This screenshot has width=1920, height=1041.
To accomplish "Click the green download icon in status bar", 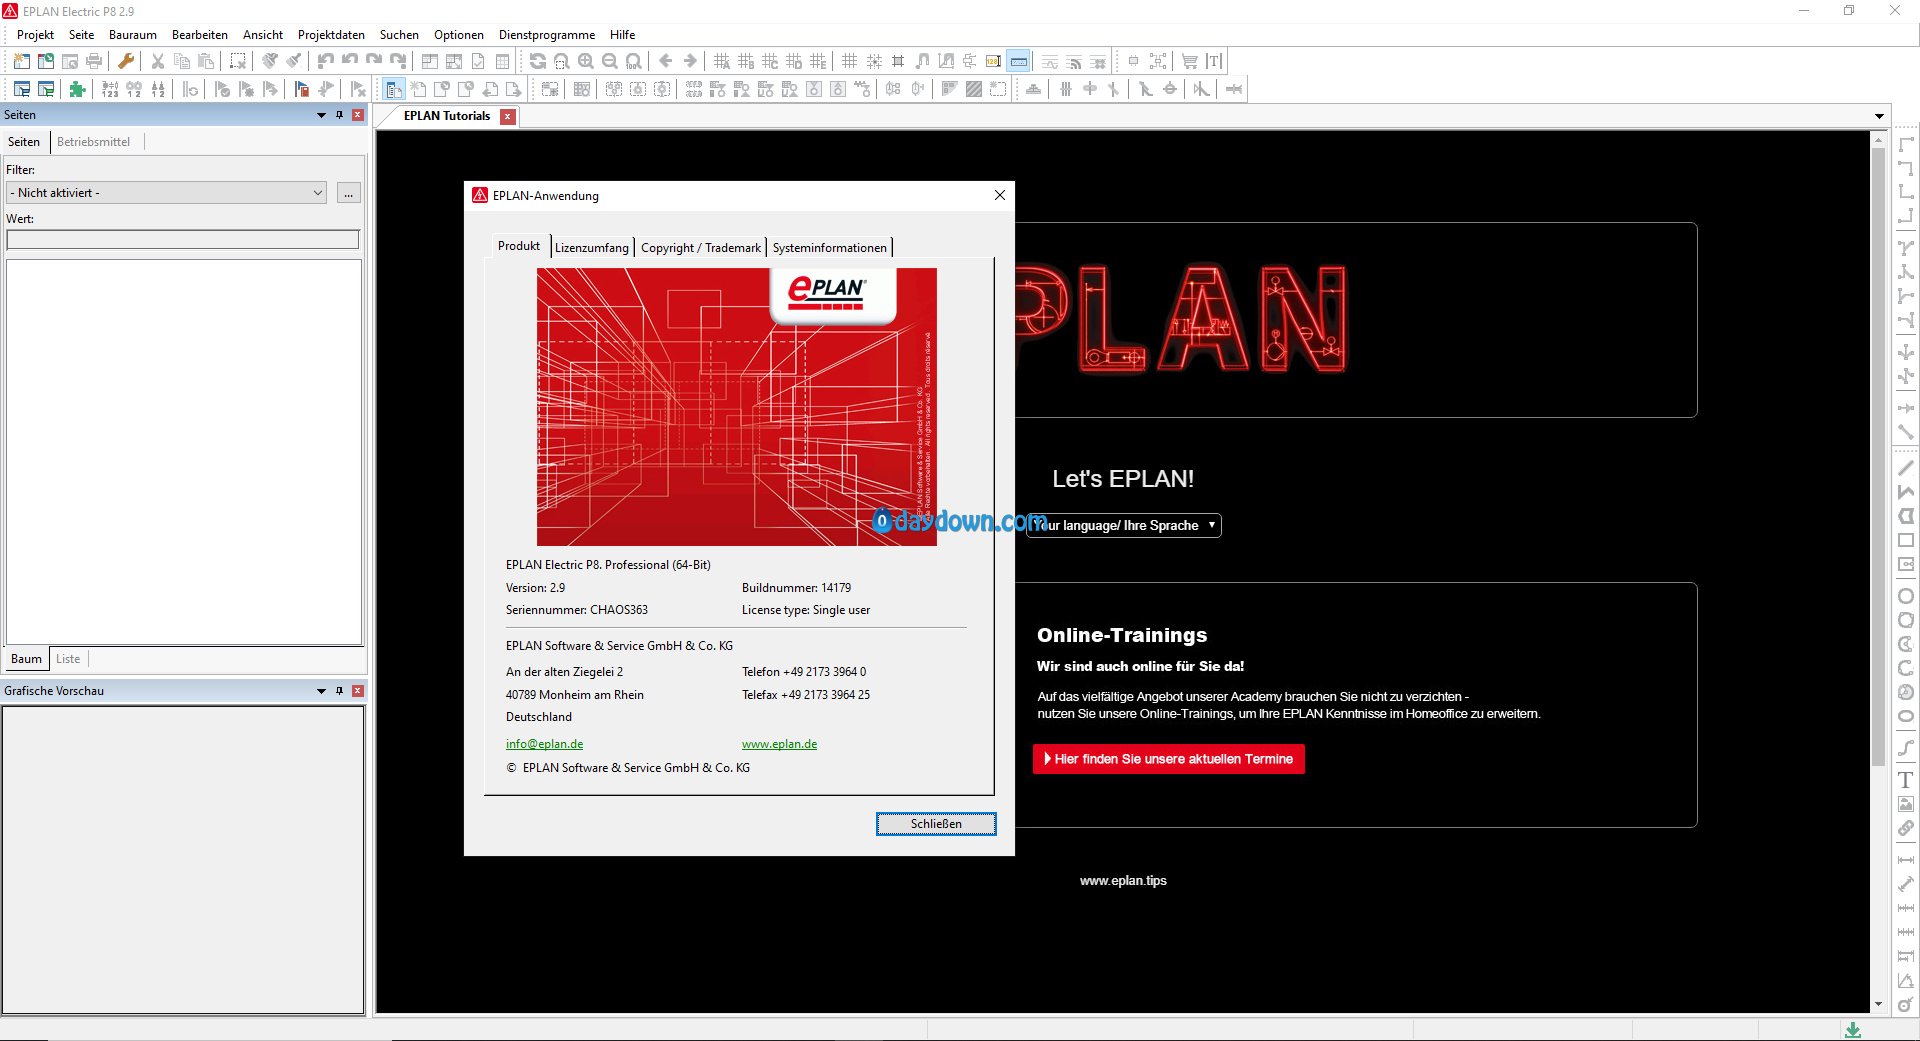I will 1853,1030.
